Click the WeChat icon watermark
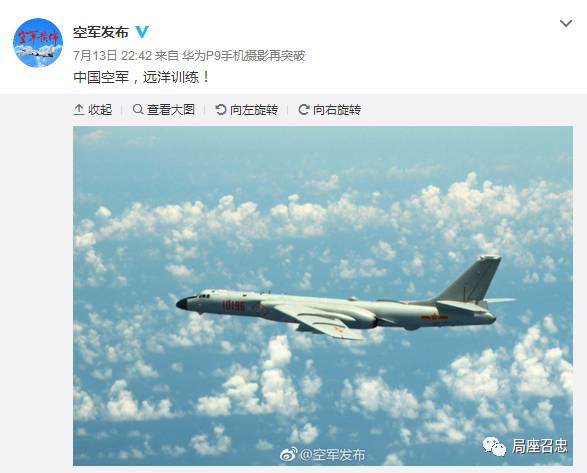Screen dimensions: 587x473 coord(494,446)
